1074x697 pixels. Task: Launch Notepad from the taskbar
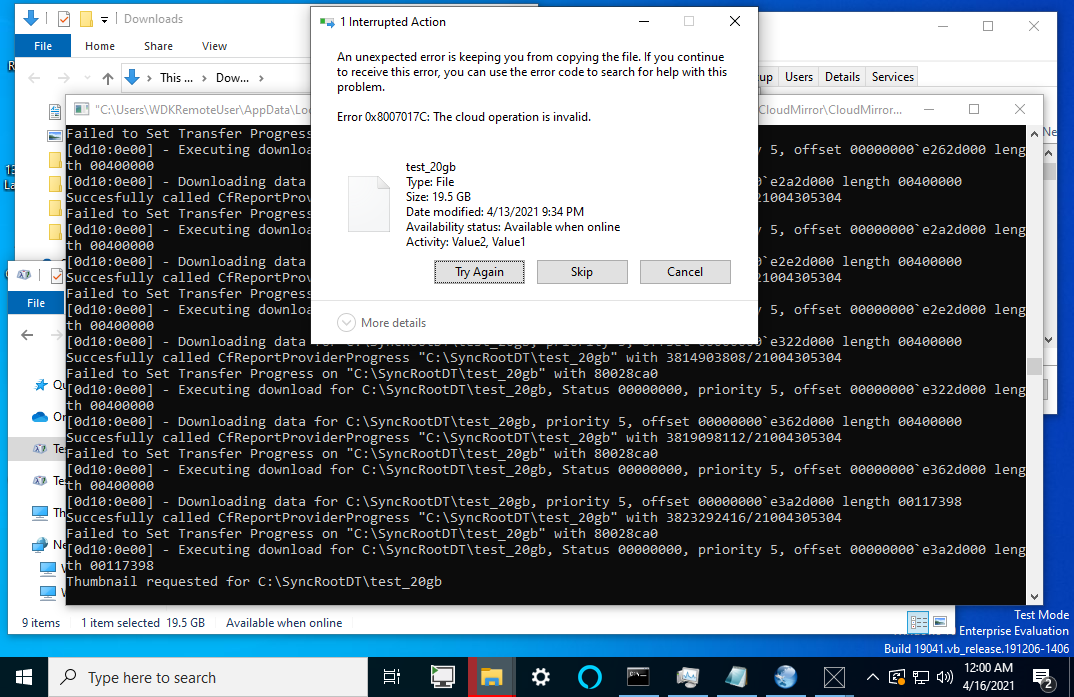click(x=737, y=677)
